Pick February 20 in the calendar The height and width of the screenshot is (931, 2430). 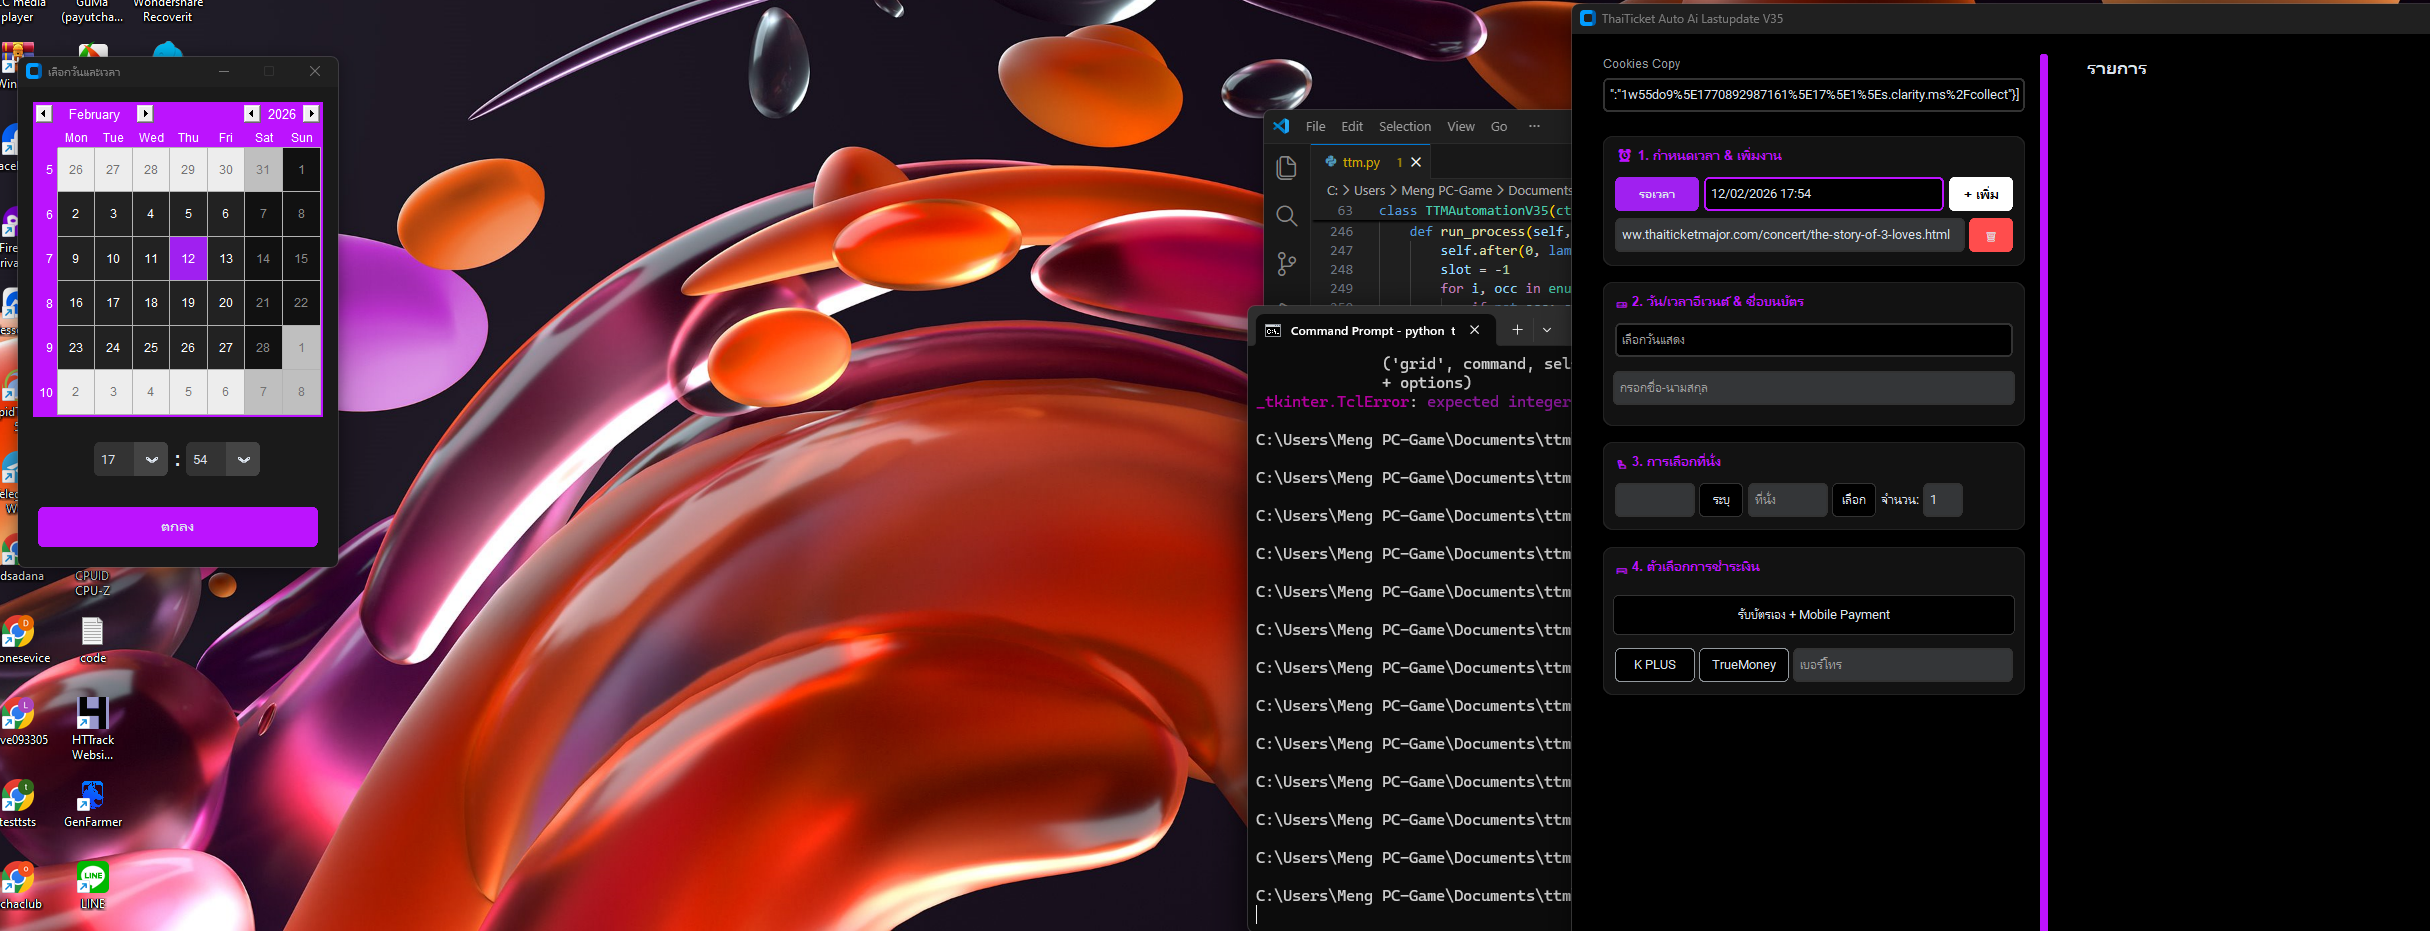(x=226, y=303)
